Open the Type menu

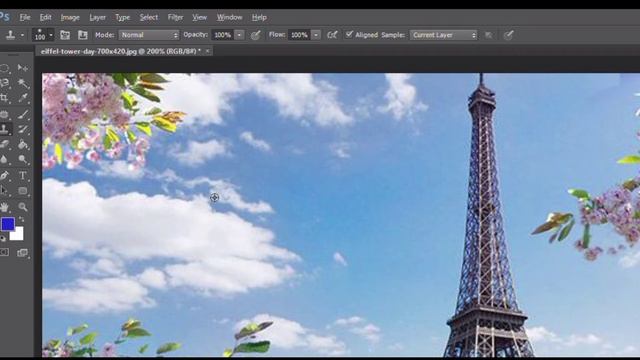(122, 18)
